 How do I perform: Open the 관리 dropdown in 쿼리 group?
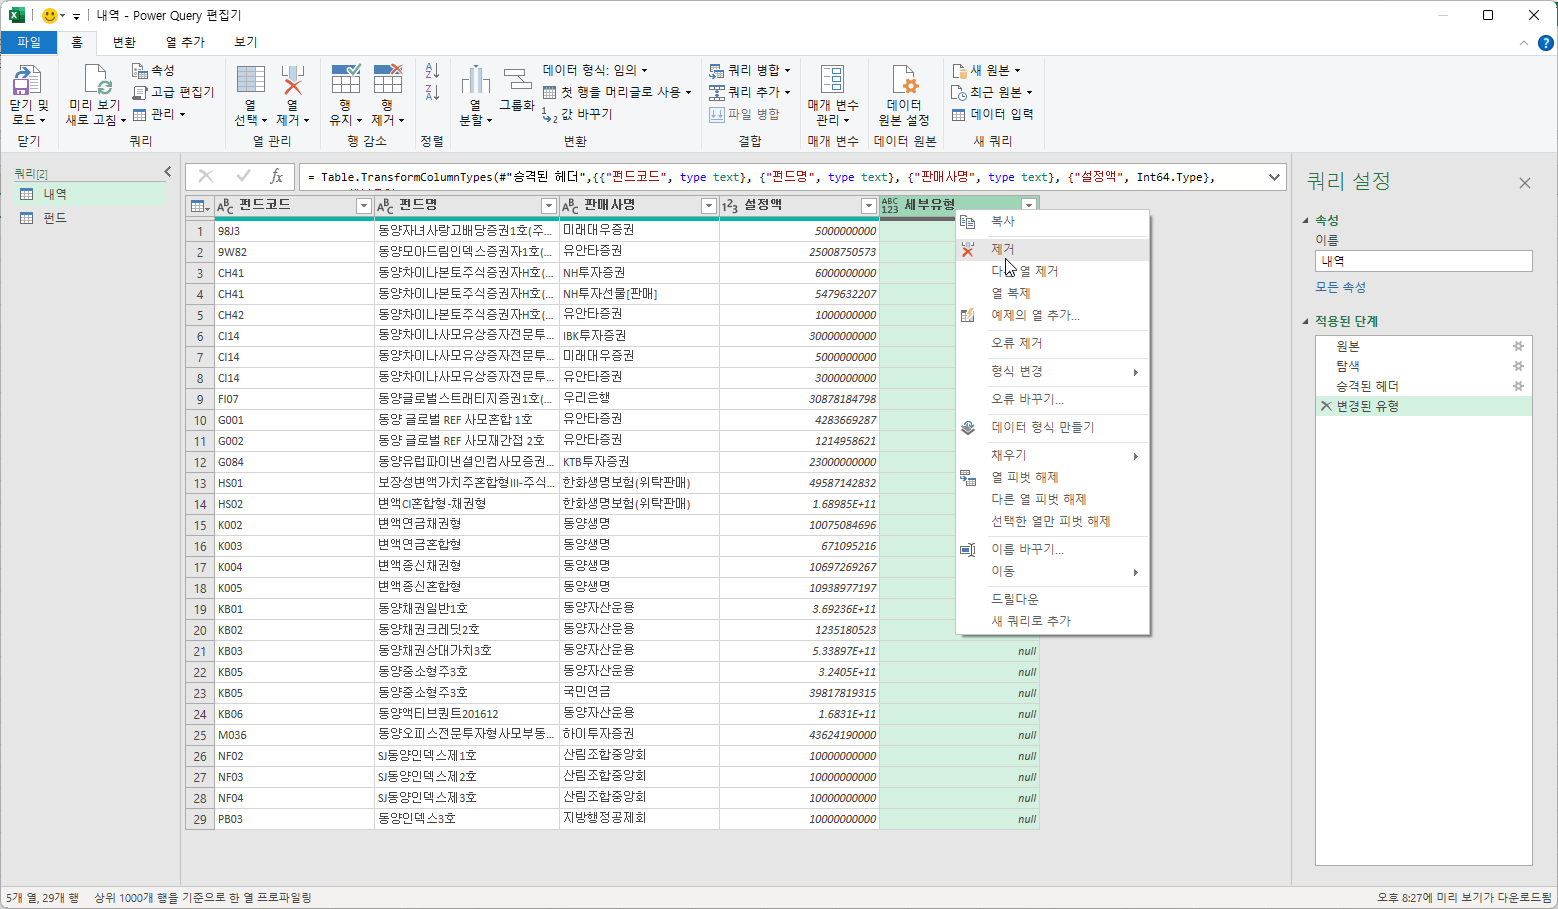coord(159,114)
